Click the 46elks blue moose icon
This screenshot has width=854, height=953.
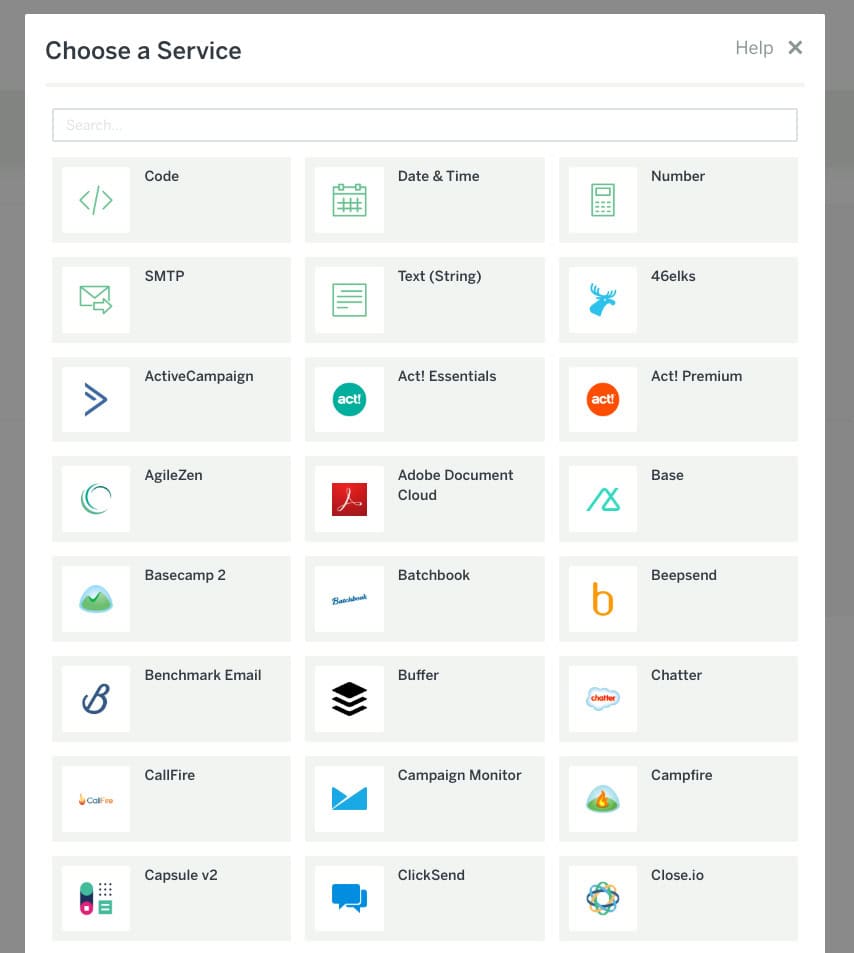[603, 300]
